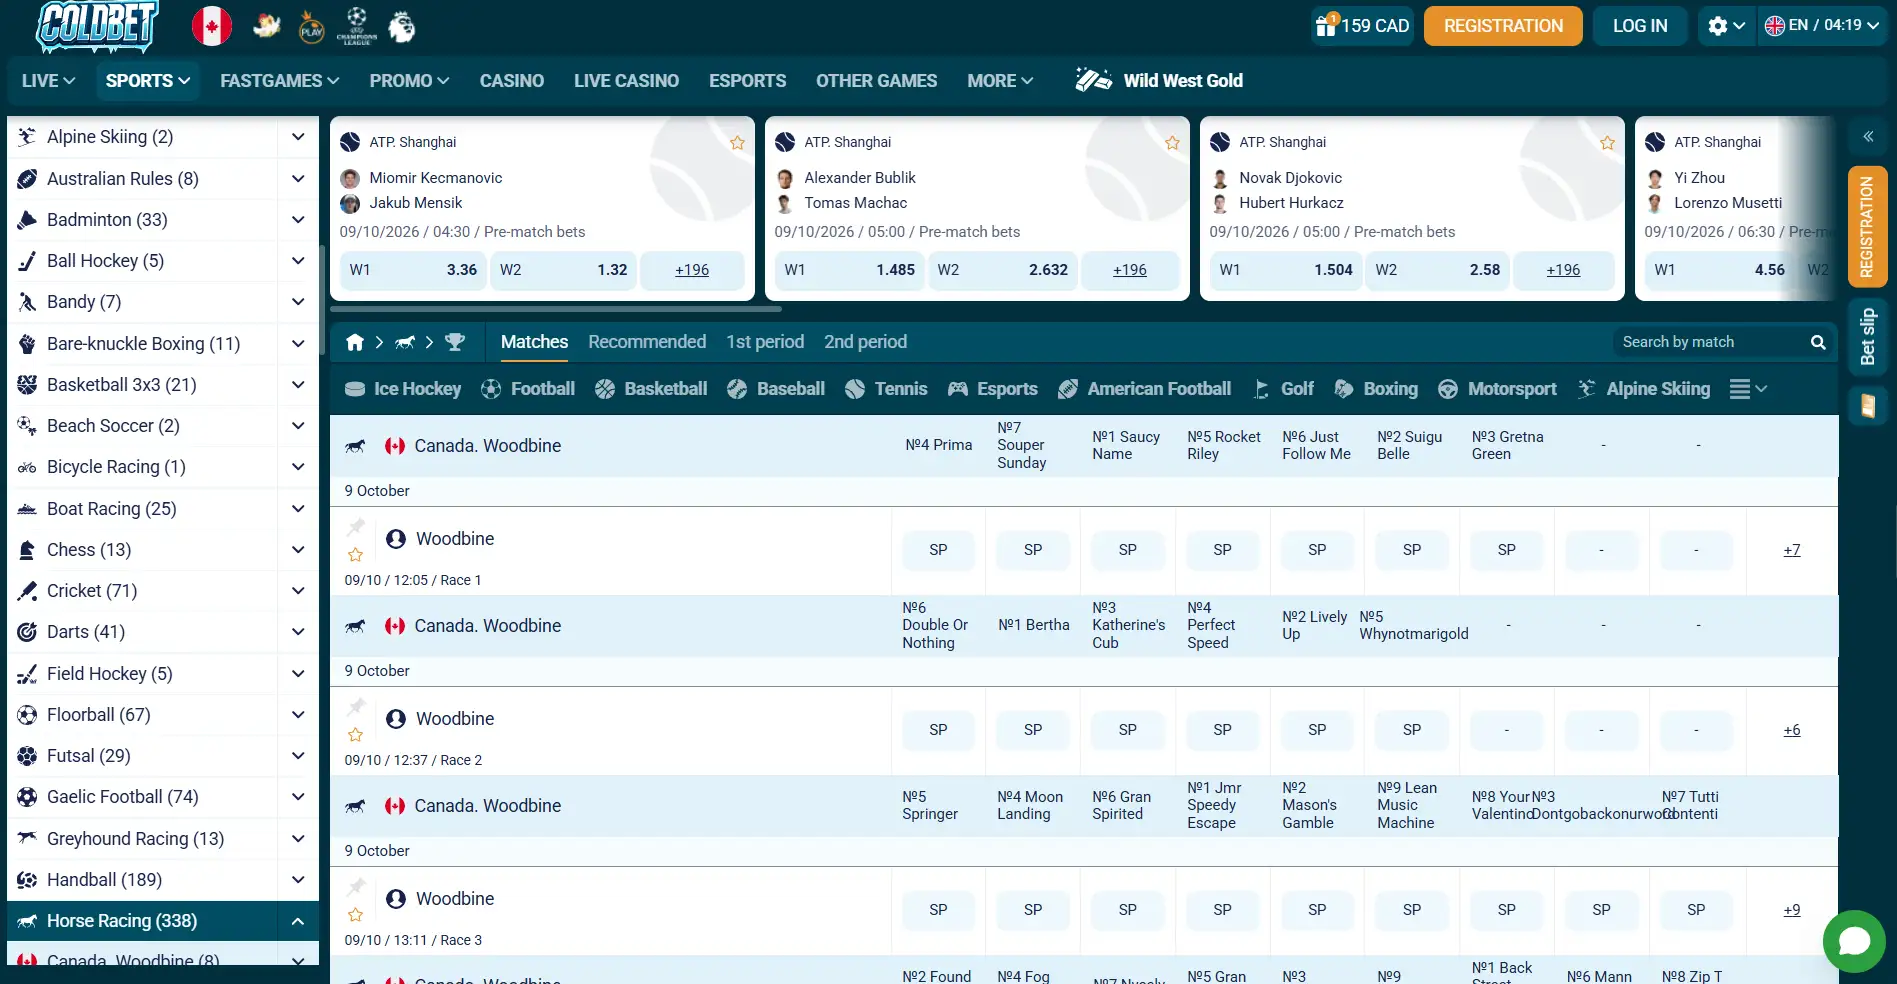Viewport: 1897px width, 984px height.
Task: Select W1 odds 3.36 for Kecmanovic
Action: point(413,270)
